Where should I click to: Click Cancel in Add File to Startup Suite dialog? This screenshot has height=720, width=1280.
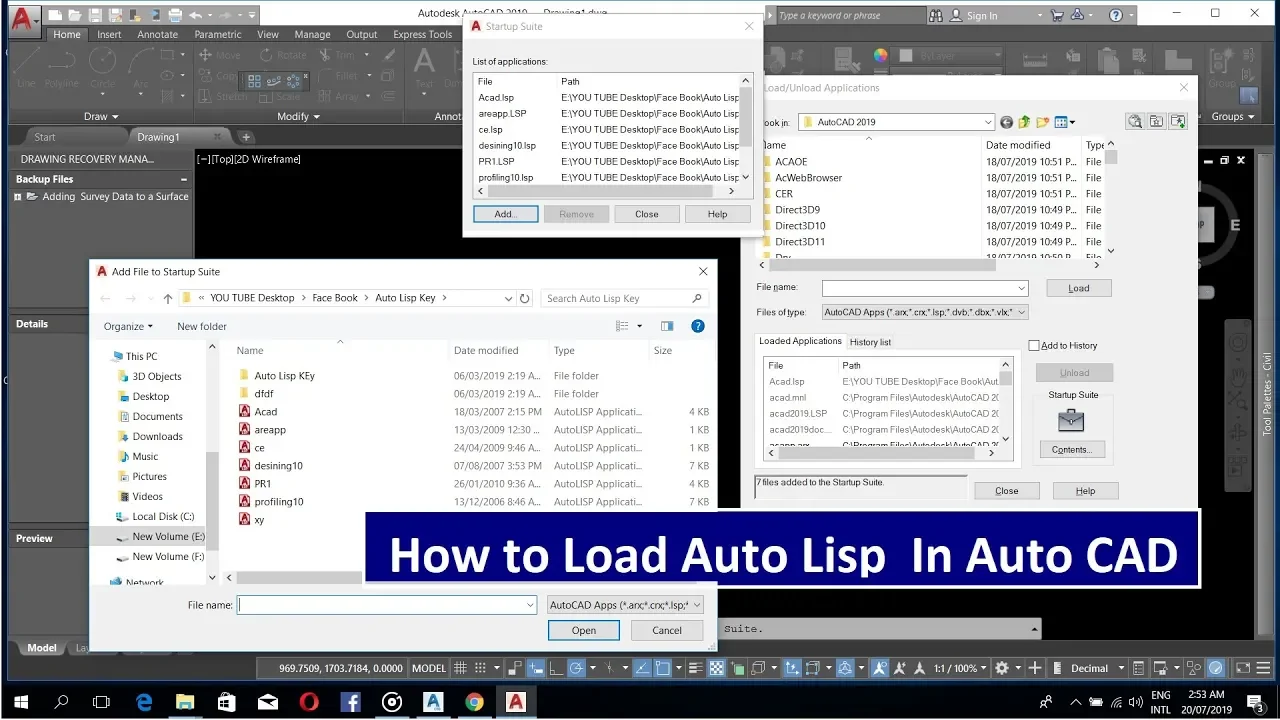click(x=667, y=630)
